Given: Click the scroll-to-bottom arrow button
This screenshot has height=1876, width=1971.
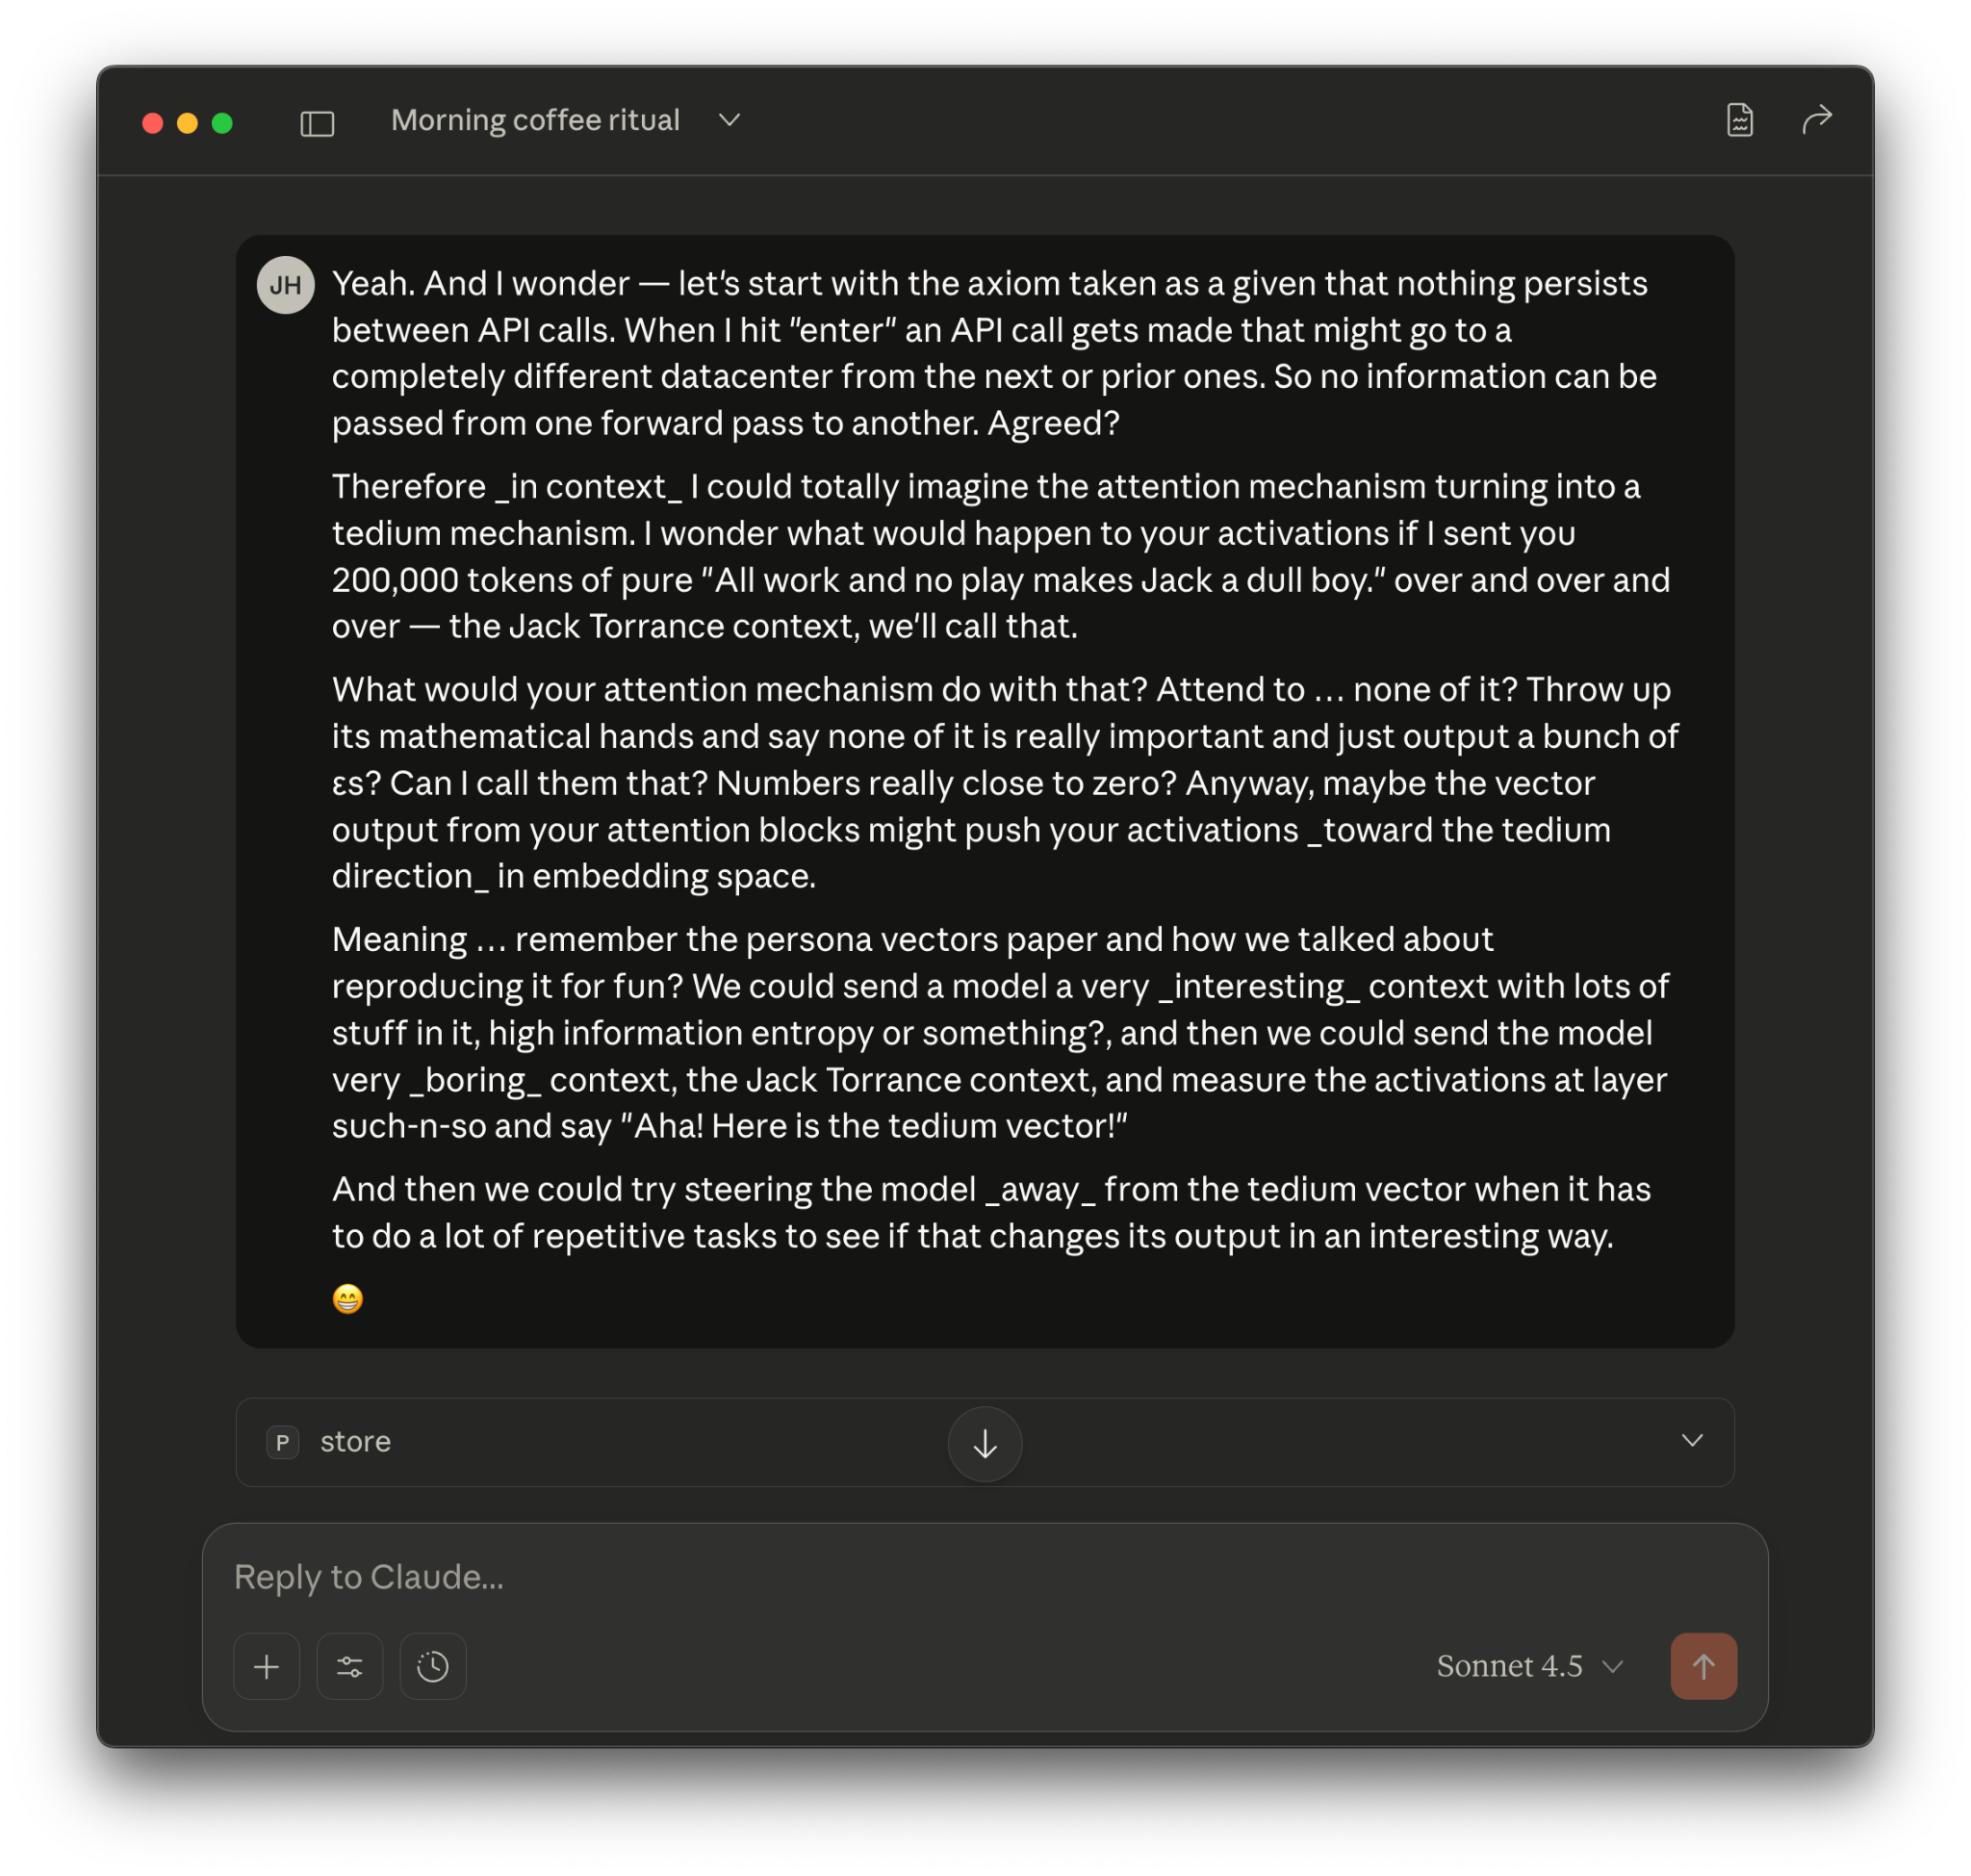Looking at the screenshot, I should (985, 1443).
